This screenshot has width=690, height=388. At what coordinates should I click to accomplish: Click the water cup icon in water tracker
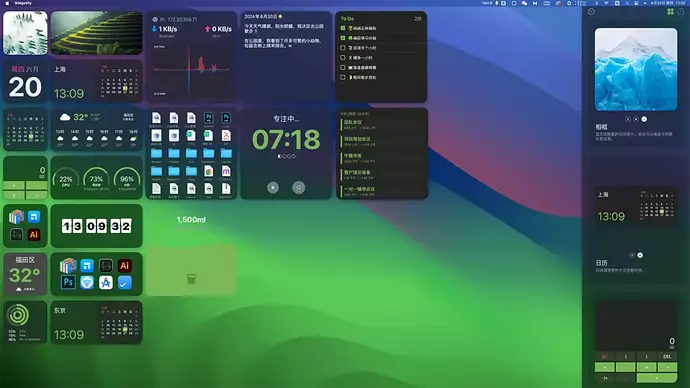pyautogui.click(x=191, y=279)
